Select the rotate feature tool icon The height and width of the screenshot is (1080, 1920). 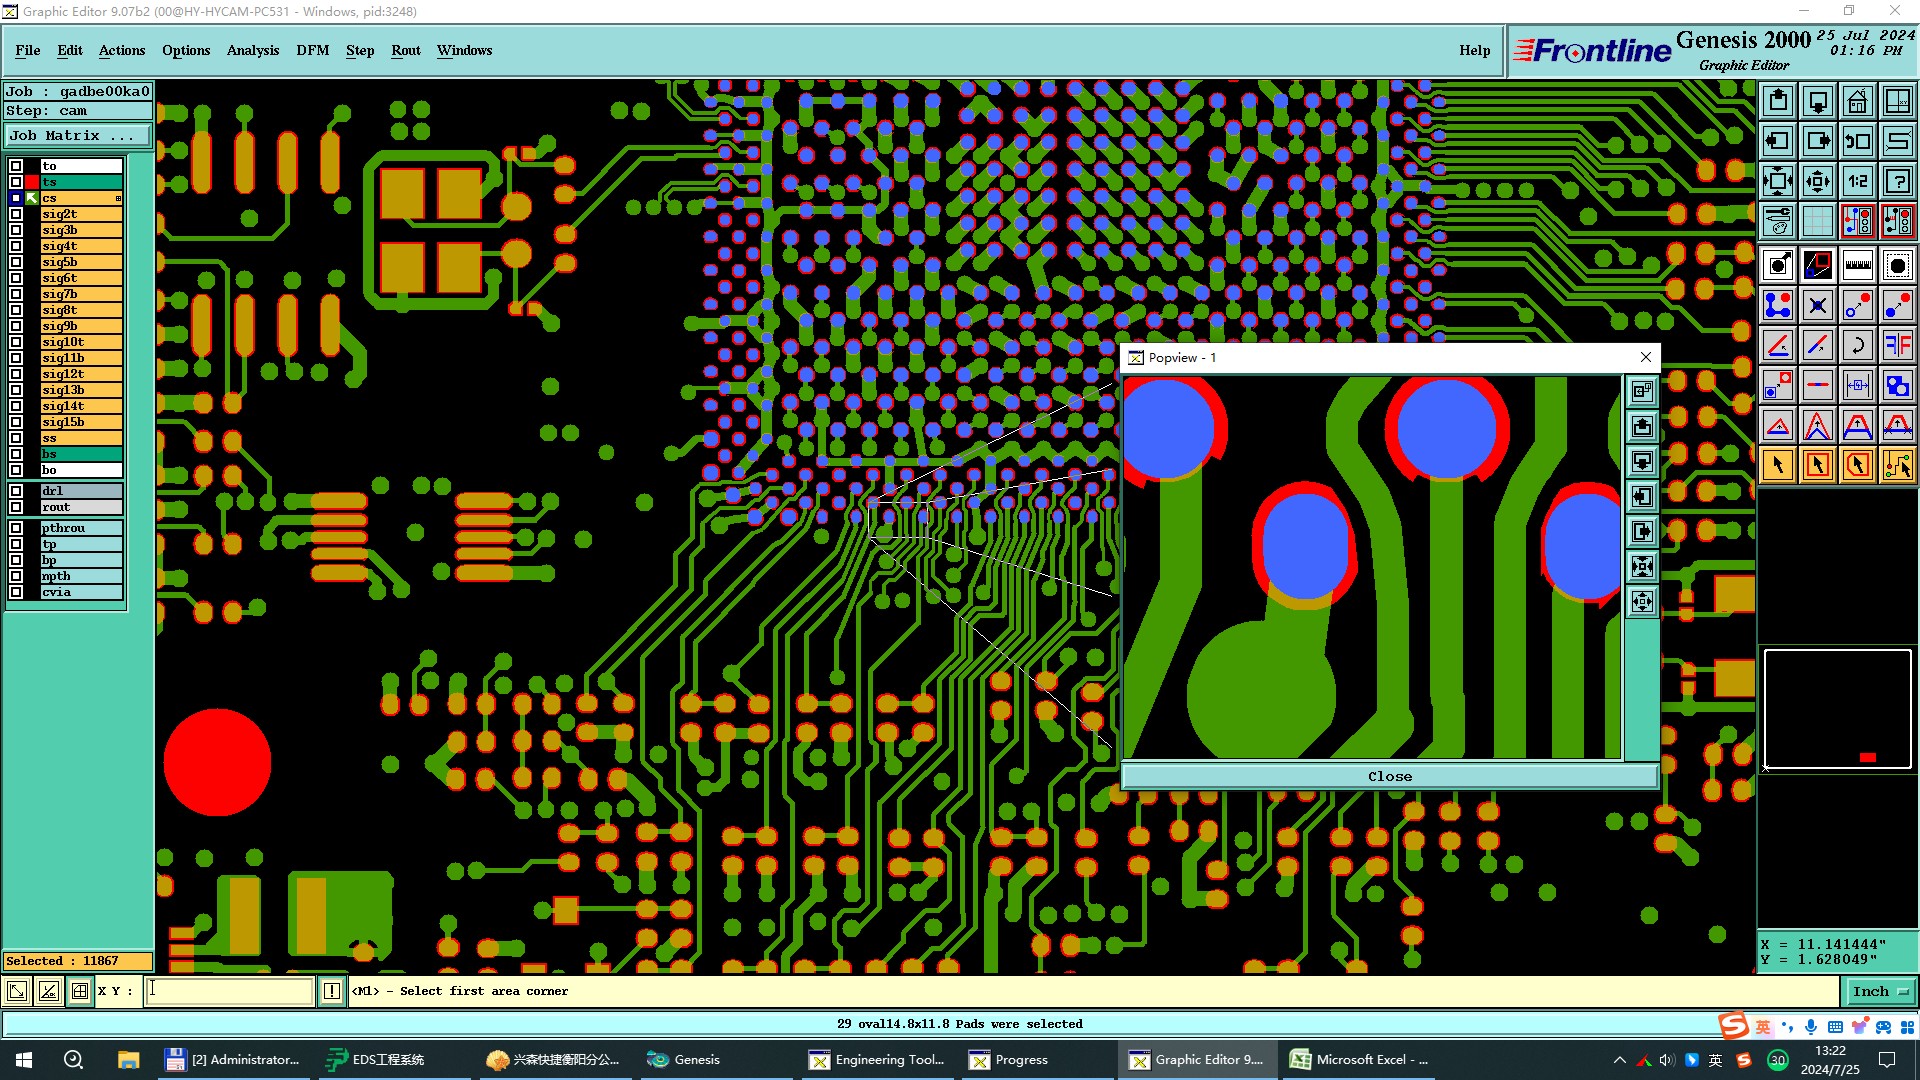click(x=1857, y=345)
